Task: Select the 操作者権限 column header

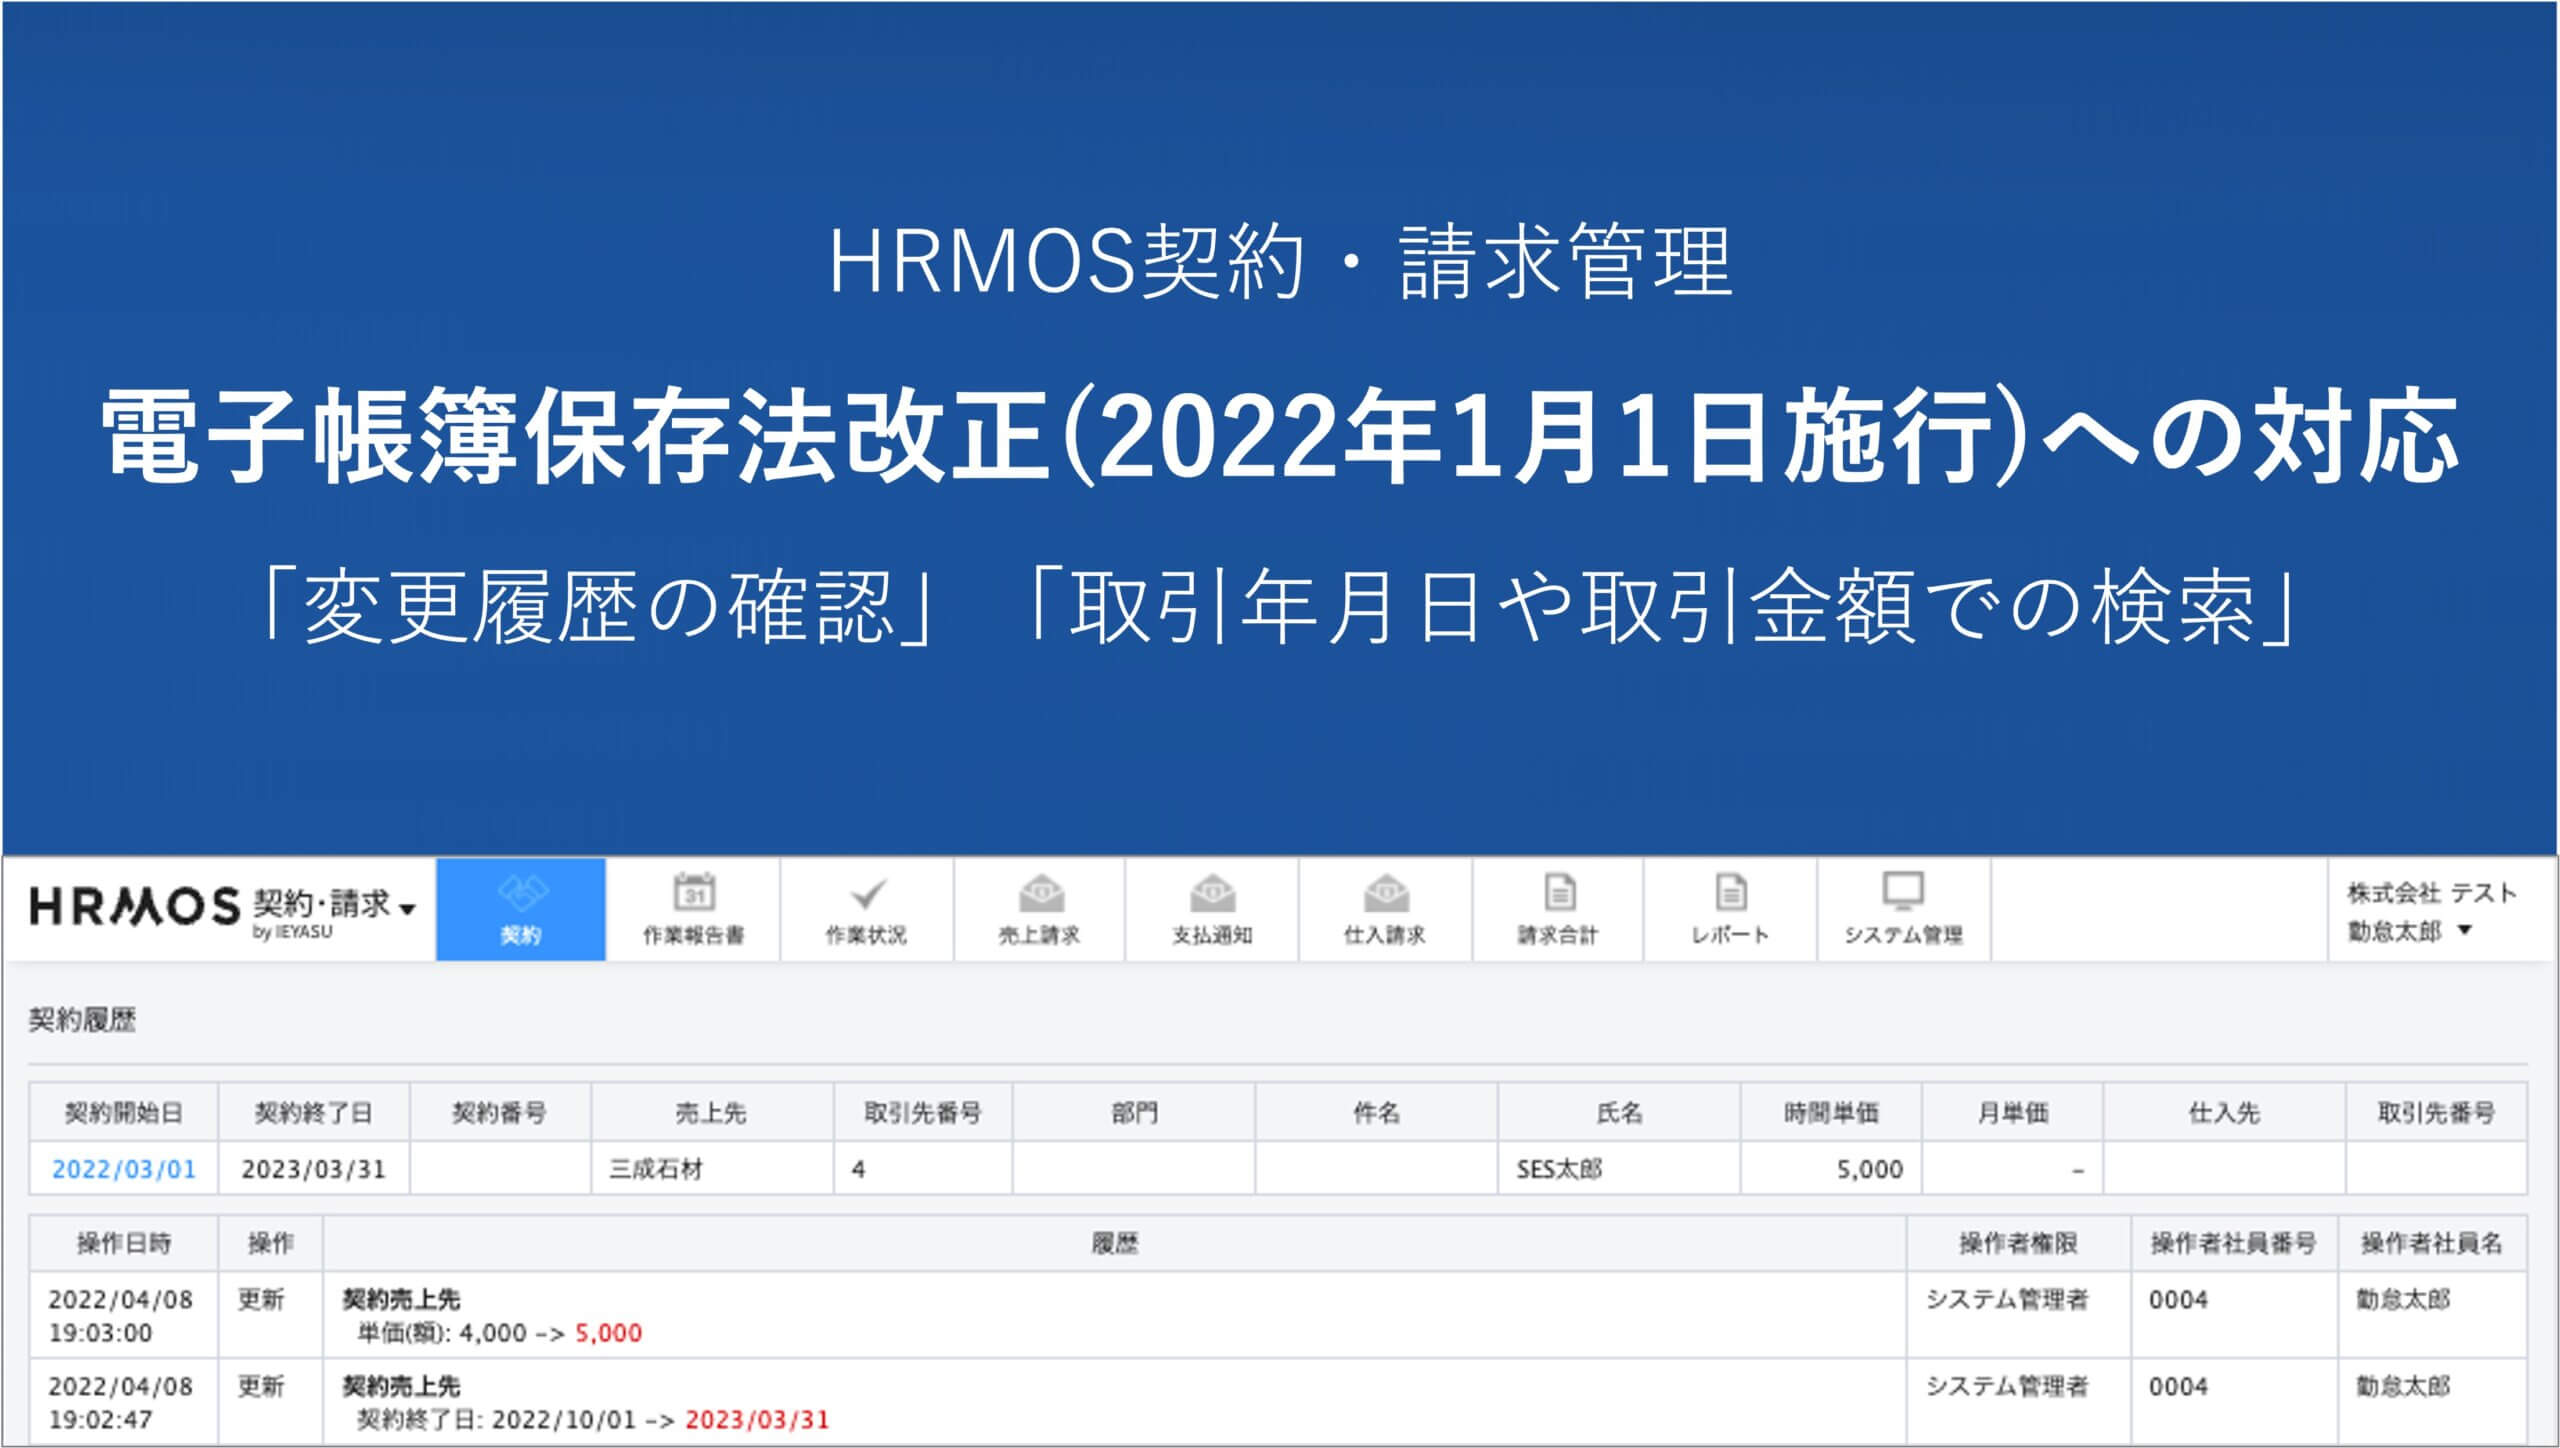Action: pyautogui.click(x=2019, y=1243)
